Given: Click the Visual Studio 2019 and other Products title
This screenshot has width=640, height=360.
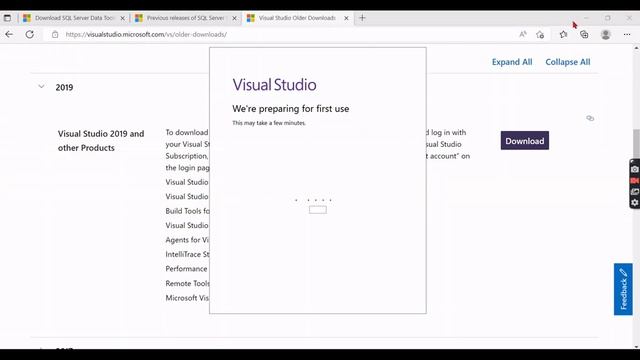Looking at the screenshot, I should 101,141.
